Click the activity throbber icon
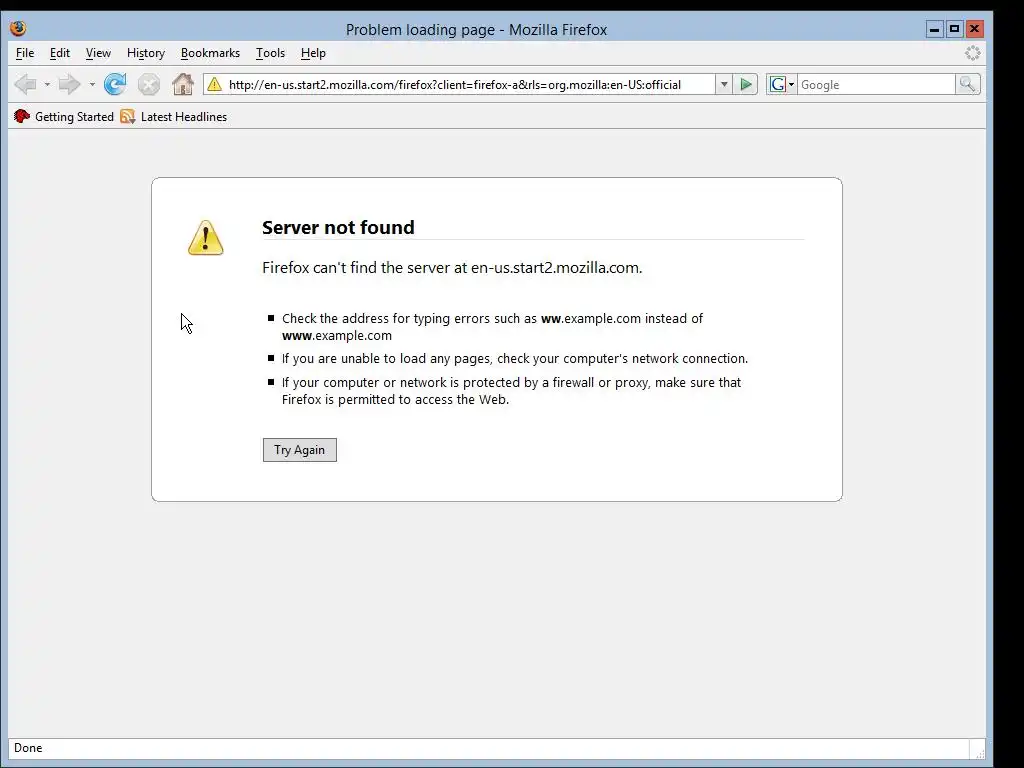 972,53
